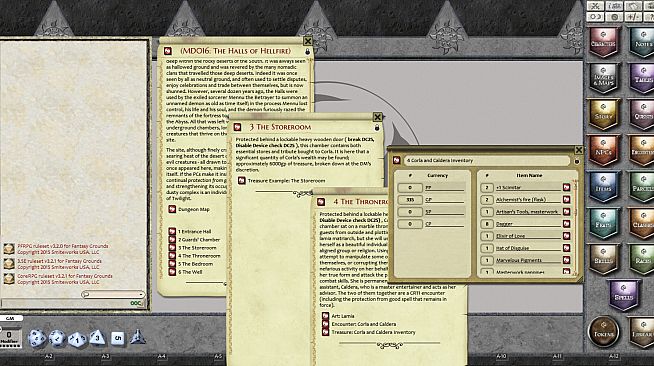This screenshot has height=366, width=654.
Task: Open the Hat of Disguise link icon
Action: click(x=566, y=248)
